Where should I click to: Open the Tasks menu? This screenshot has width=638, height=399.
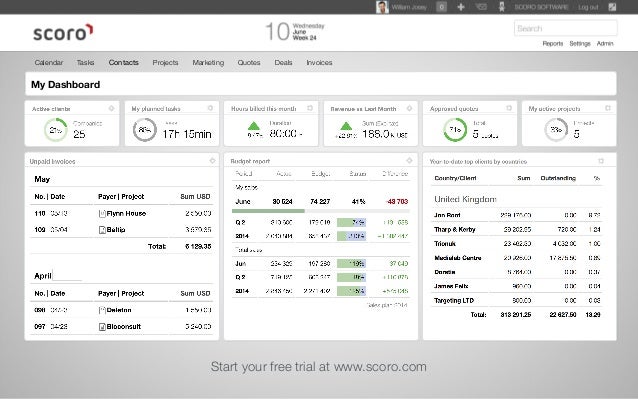pyautogui.click(x=85, y=63)
